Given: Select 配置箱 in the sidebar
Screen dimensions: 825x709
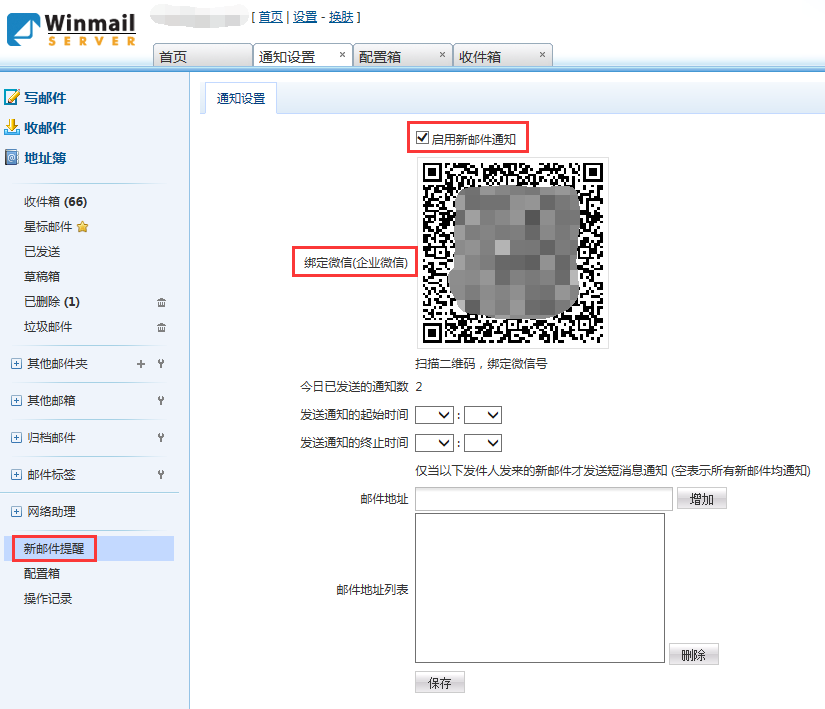Looking at the screenshot, I should pyautogui.click(x=42, y=573).
